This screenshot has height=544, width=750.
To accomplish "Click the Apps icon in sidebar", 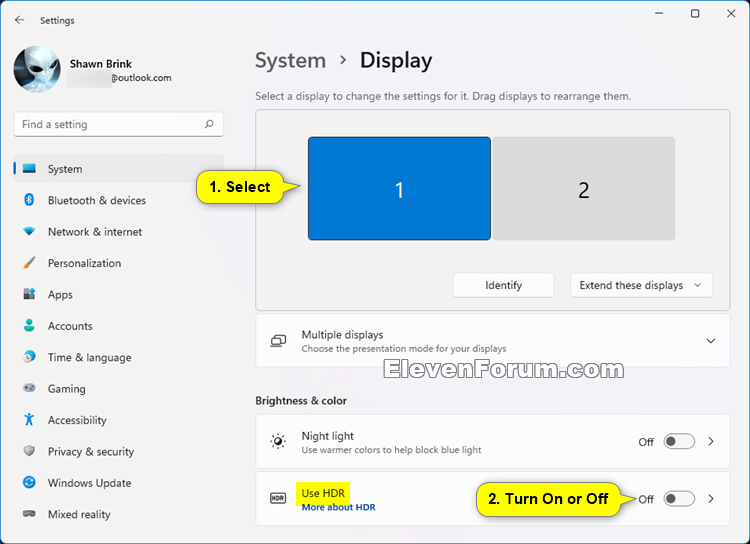I will pos(29,294).
